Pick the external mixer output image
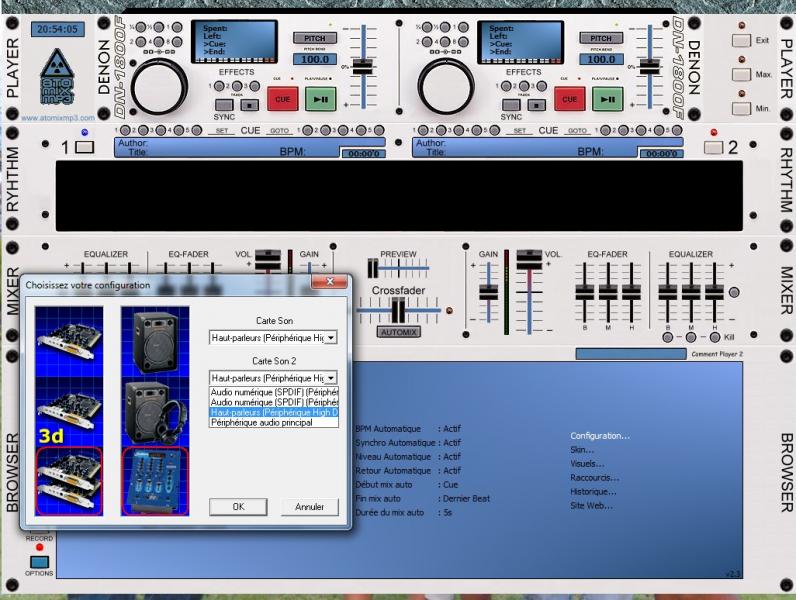 [156, 481]
